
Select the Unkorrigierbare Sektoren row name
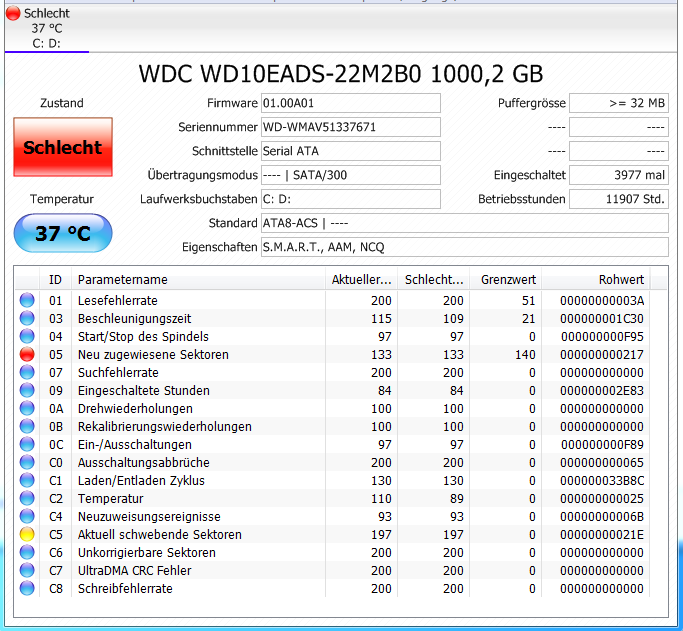point(146,552)
